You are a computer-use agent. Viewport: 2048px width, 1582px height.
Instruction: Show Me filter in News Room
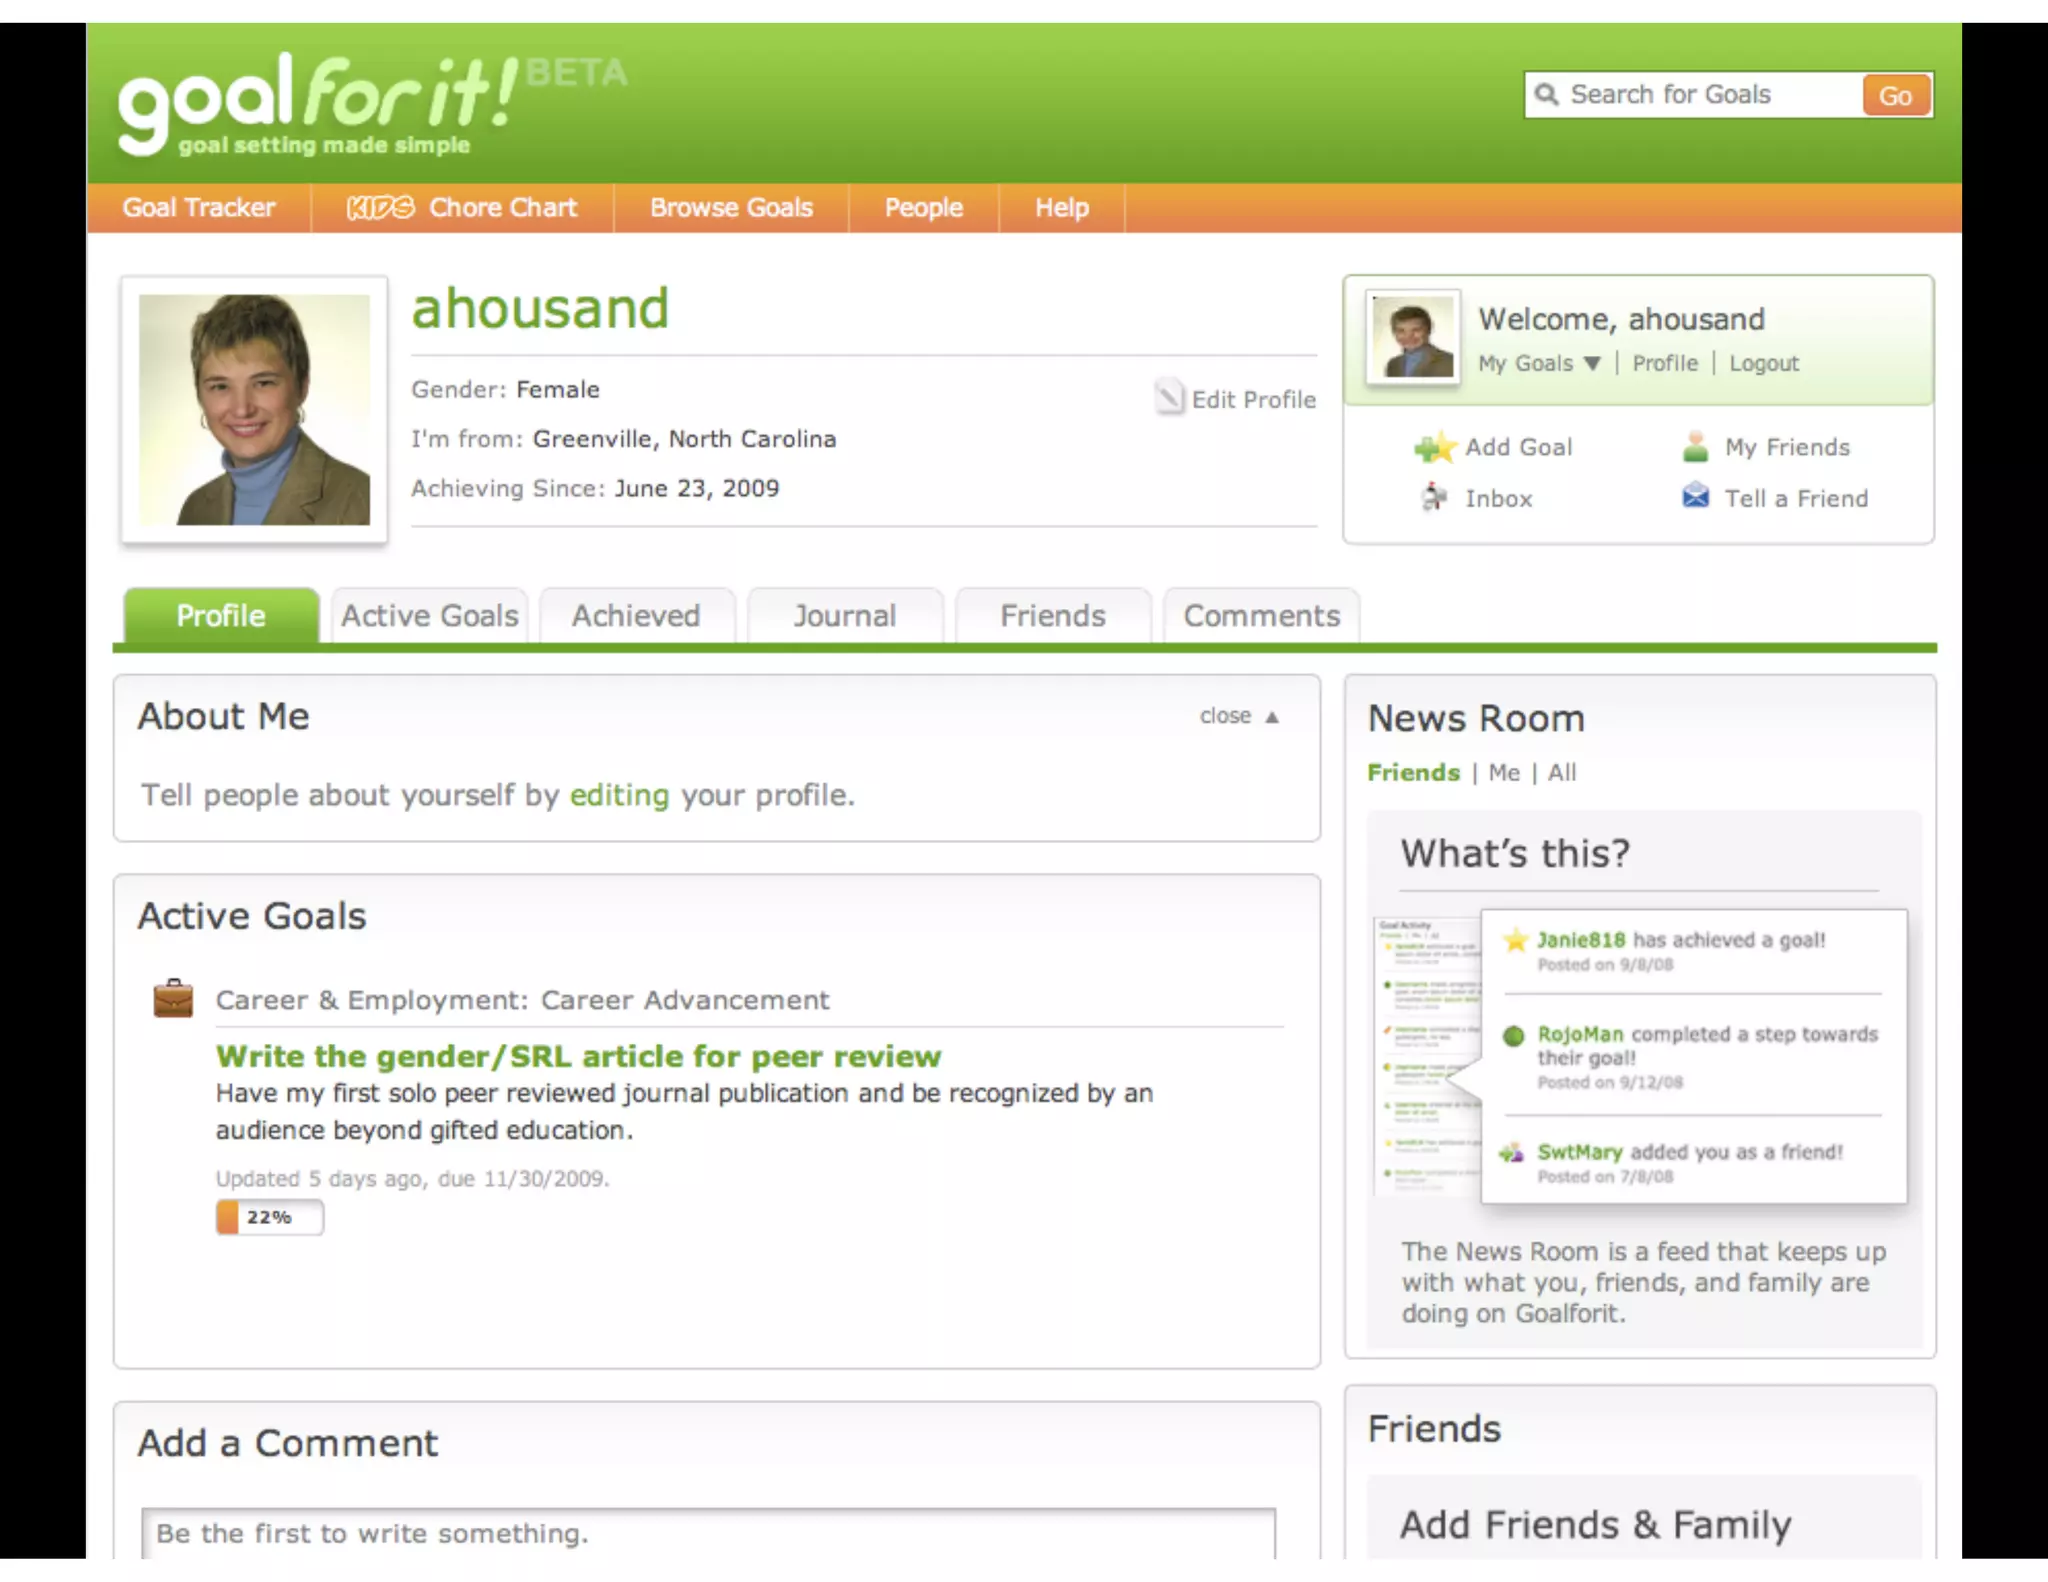pyautogui.click(x=1503, y=773)
